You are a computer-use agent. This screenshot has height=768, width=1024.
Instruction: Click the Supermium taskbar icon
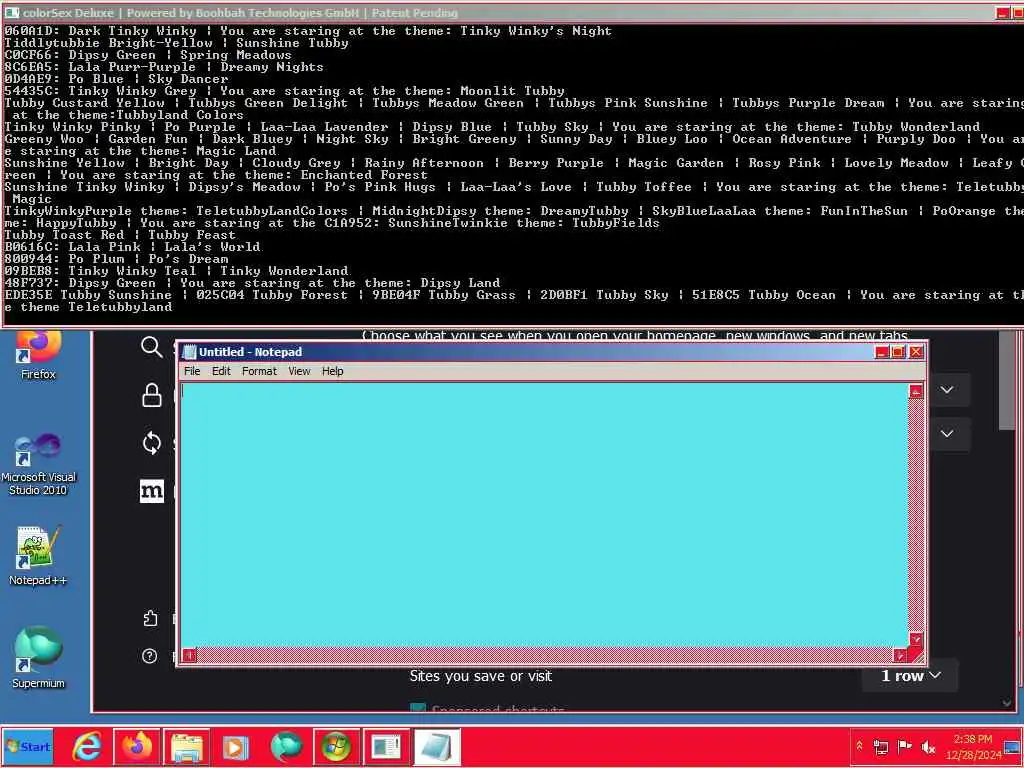pyautogui.click(x=286, y=746)
